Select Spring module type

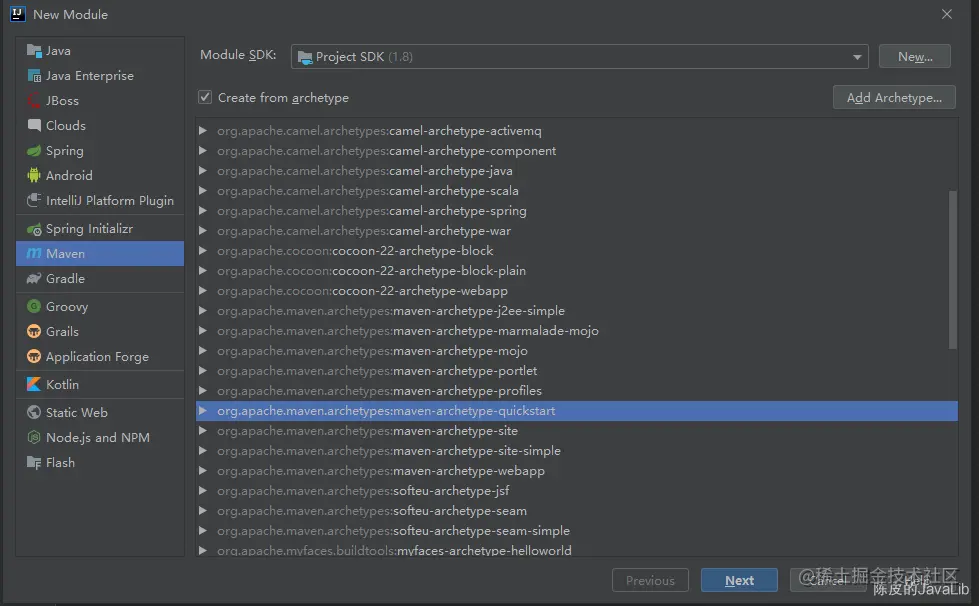(x=100, y=150)
